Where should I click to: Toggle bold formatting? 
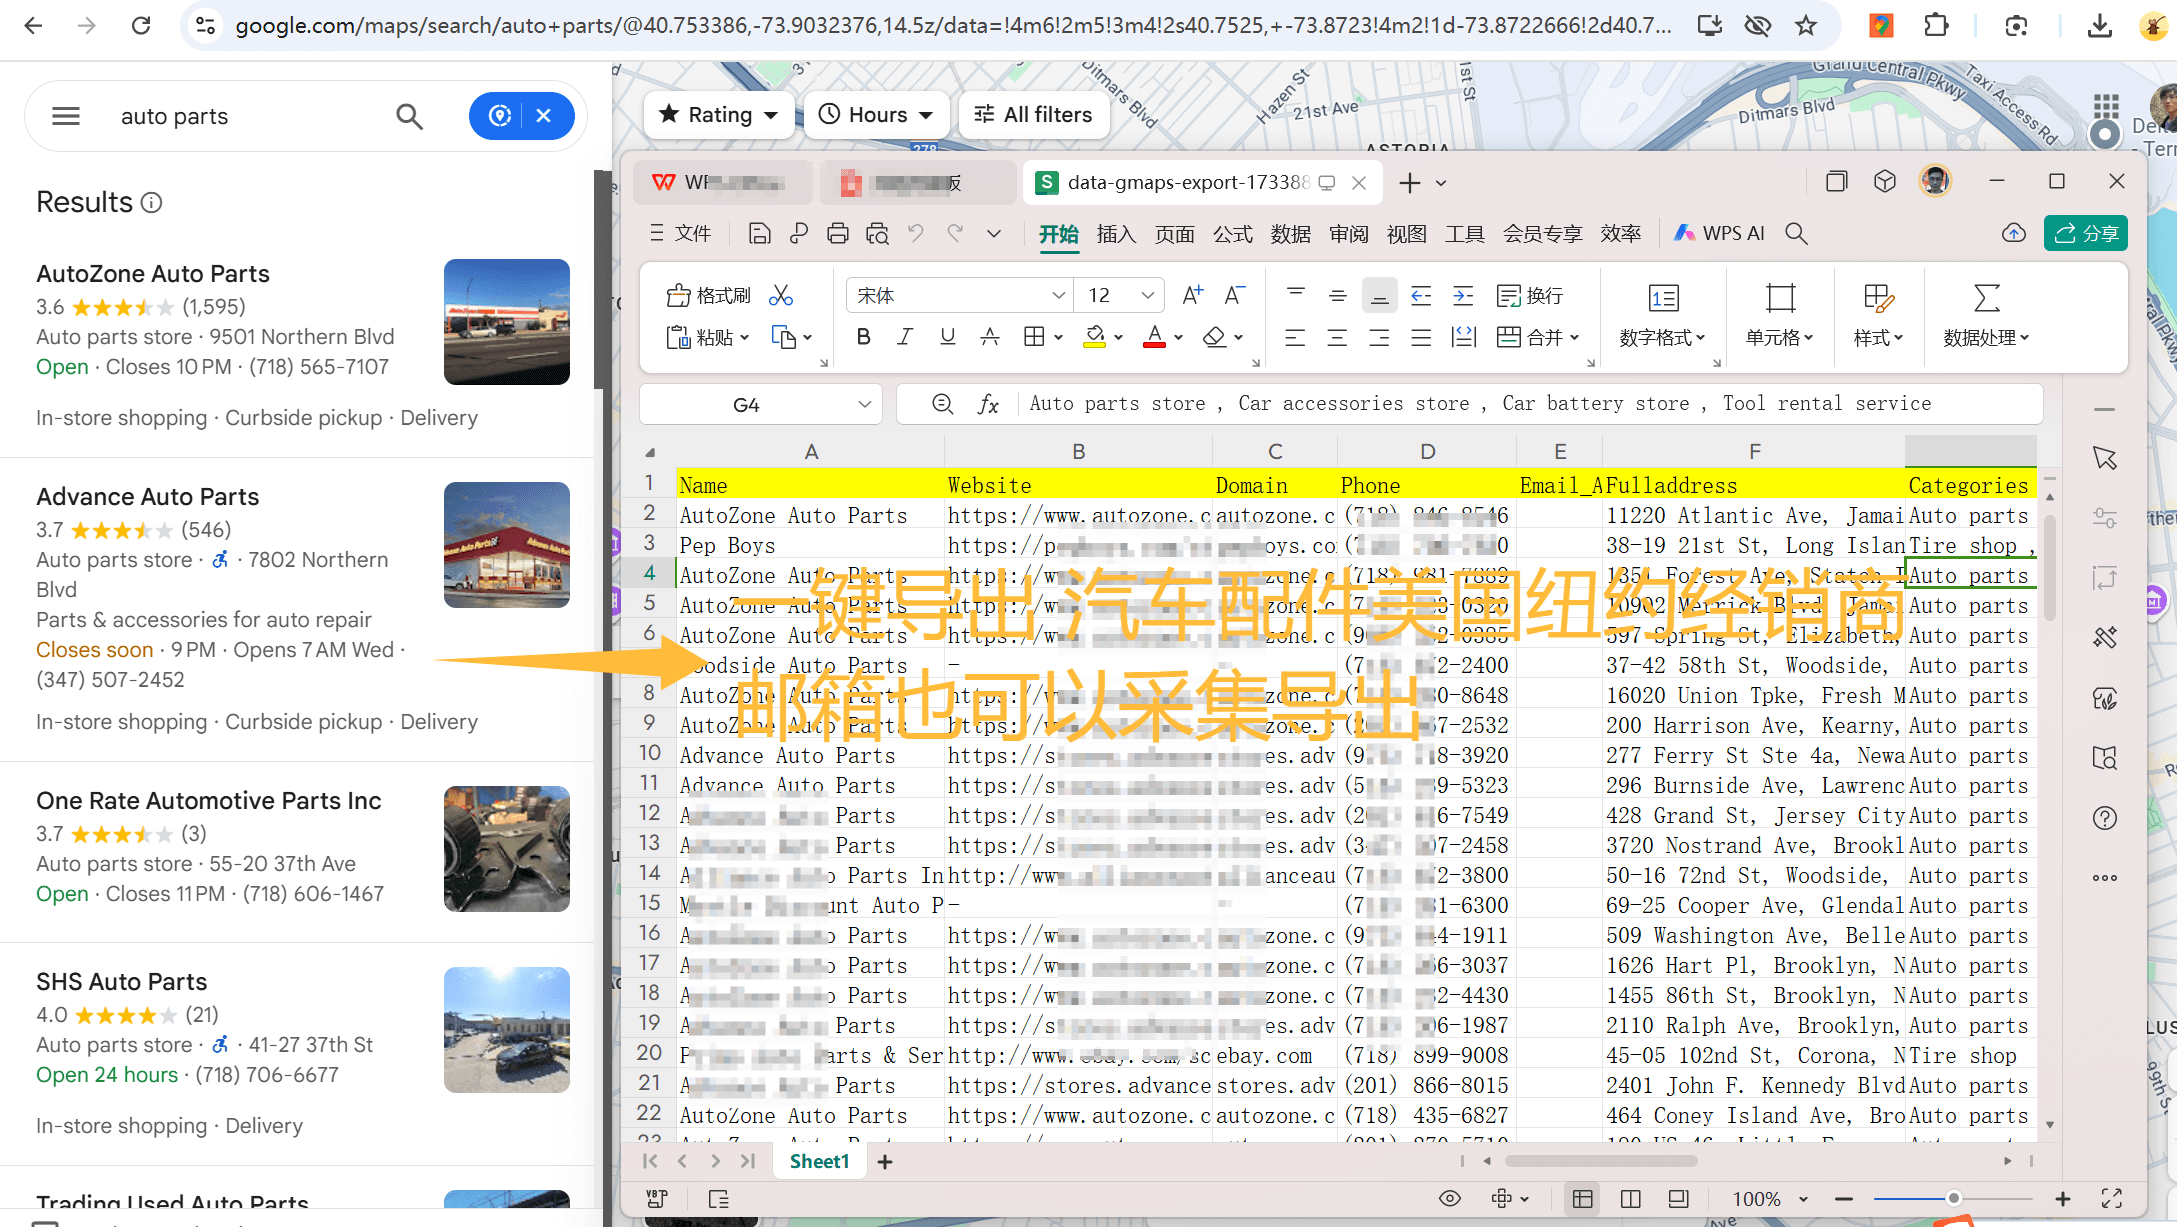(x=864, y=337)
